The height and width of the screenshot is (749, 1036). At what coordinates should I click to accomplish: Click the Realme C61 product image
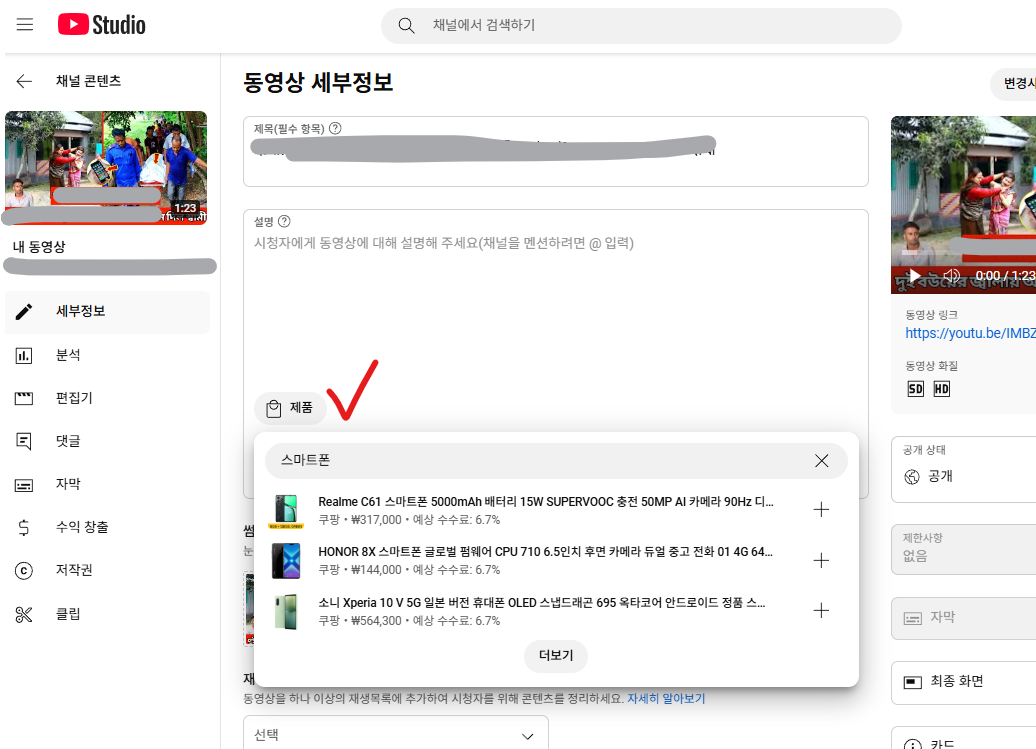point(286,511)
